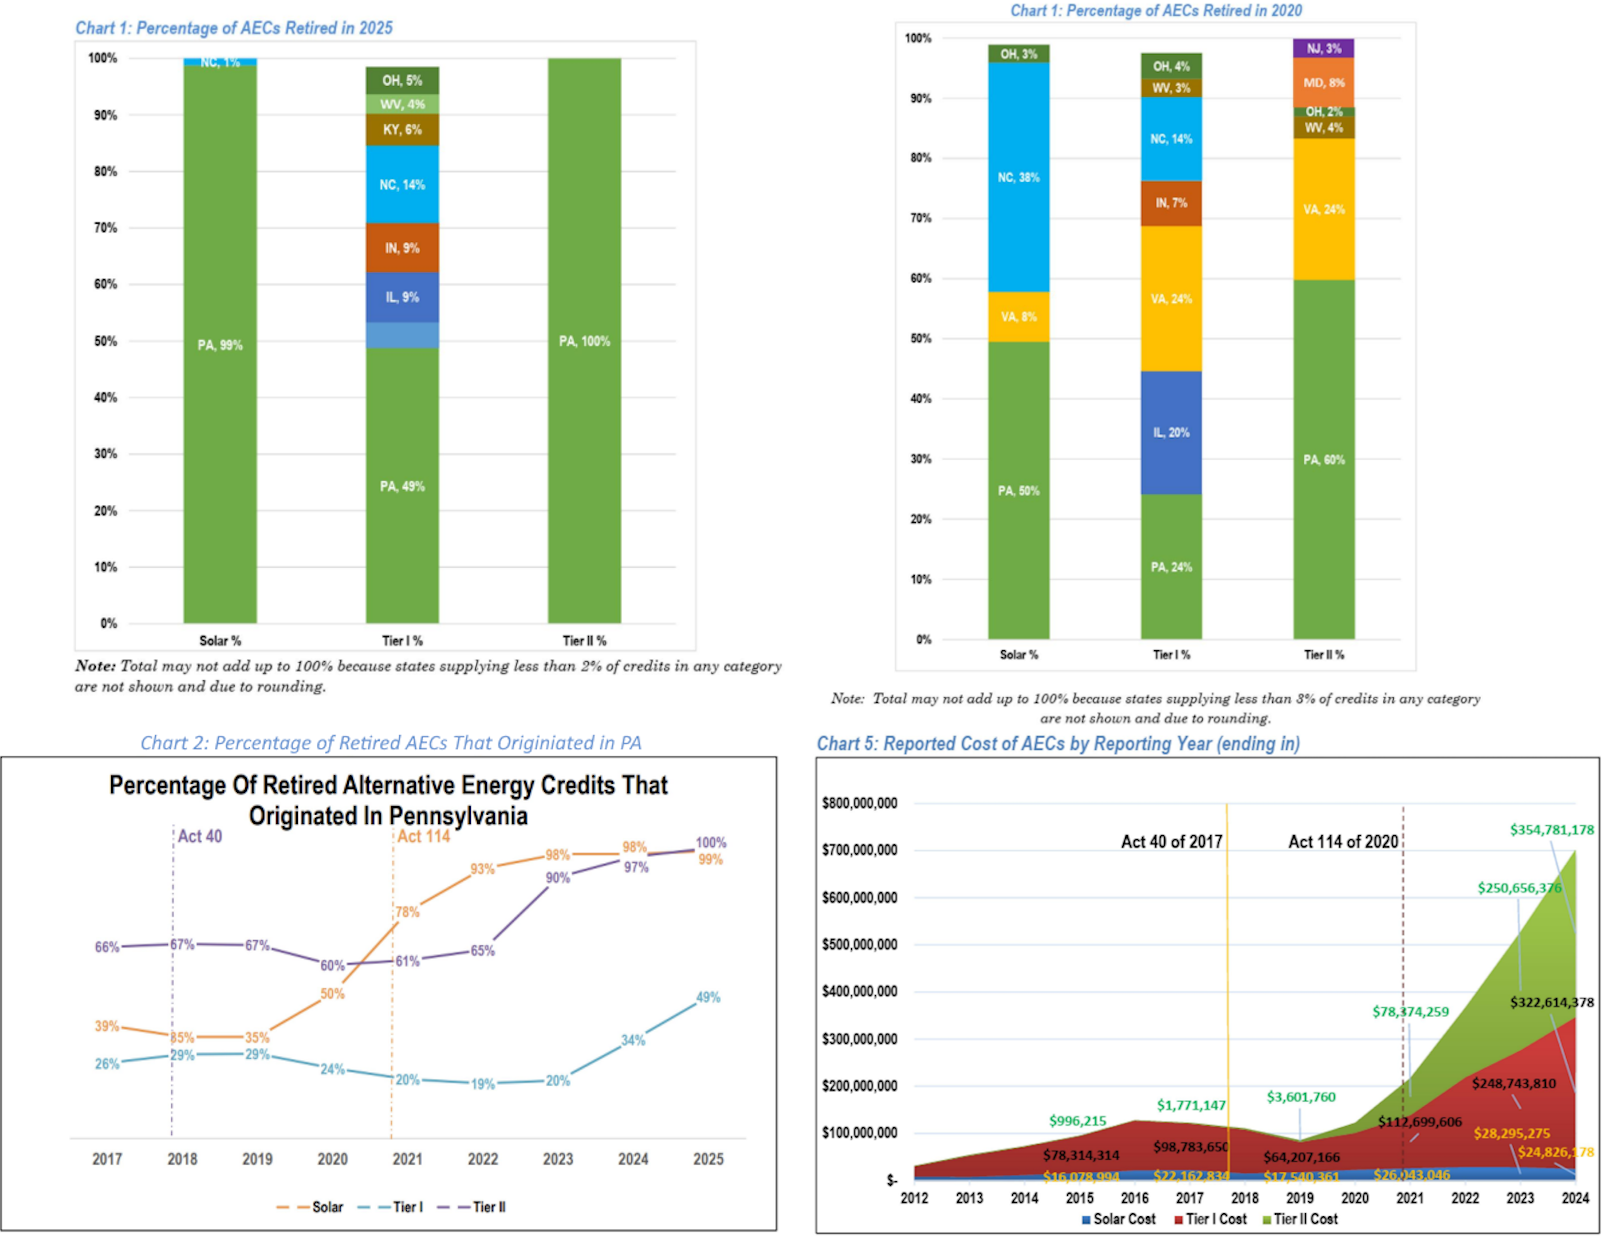Click the "$250,656,376" data label
Viewport: 1624px width, 1248px height.
tap(1520, 888)
